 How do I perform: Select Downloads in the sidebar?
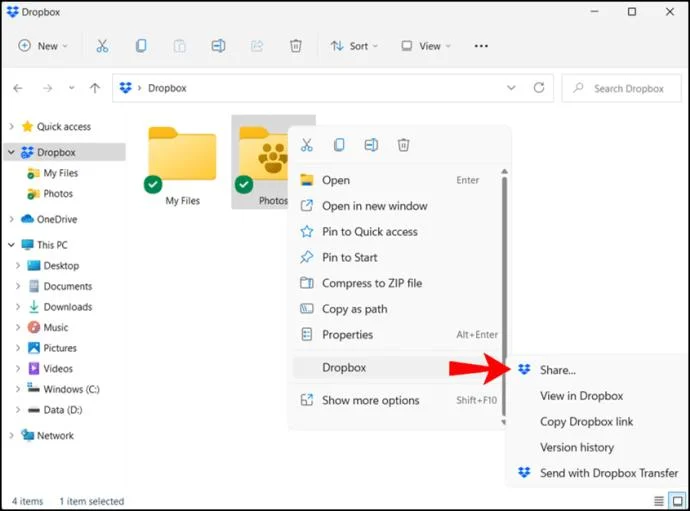pos(68,307)
